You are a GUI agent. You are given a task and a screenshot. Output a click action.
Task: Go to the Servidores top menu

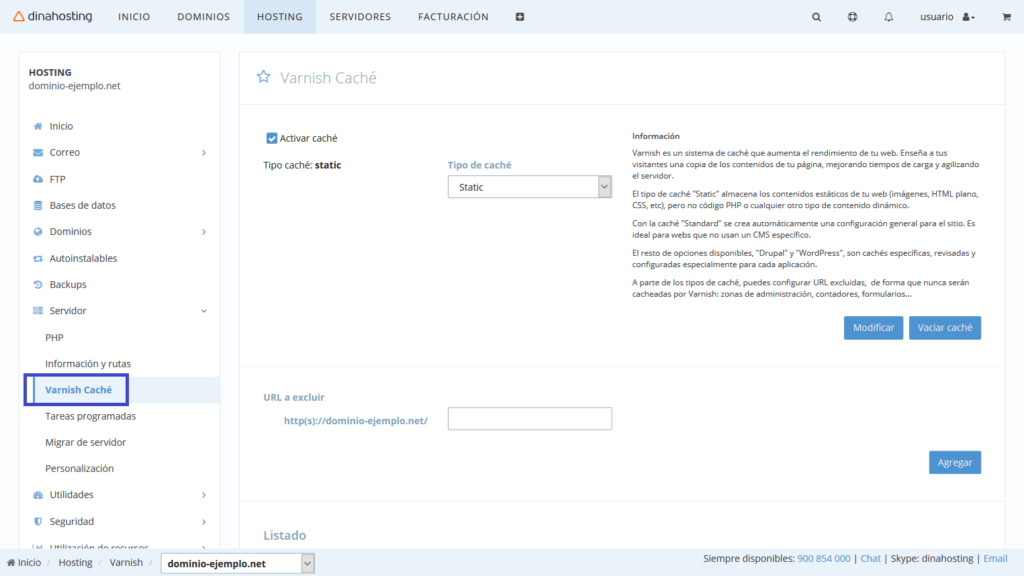pyautogui.click(x=360, y=17)
